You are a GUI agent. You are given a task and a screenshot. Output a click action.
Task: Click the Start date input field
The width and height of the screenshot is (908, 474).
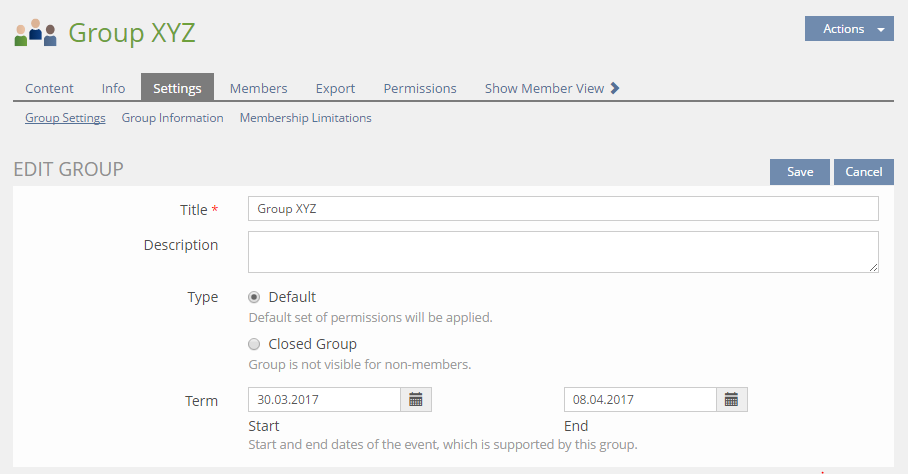[324, 400]
